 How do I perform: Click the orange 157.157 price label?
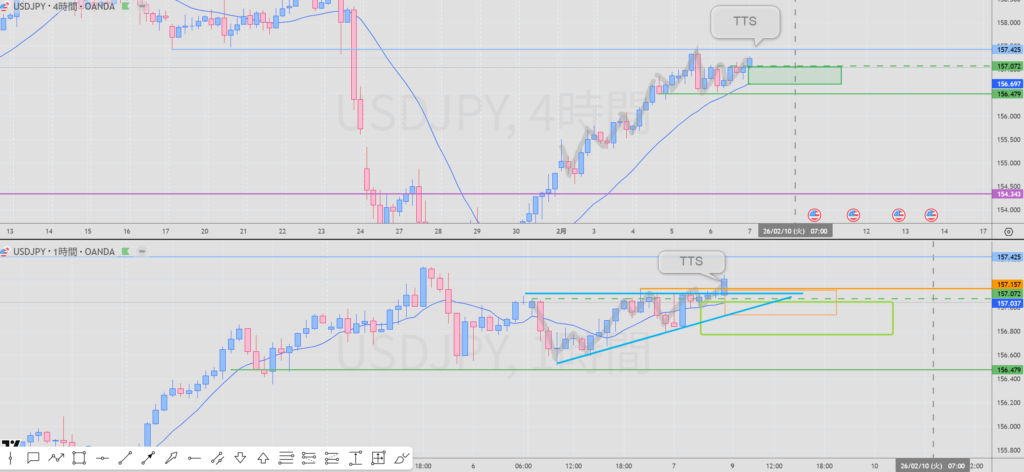coord(1006,285)
